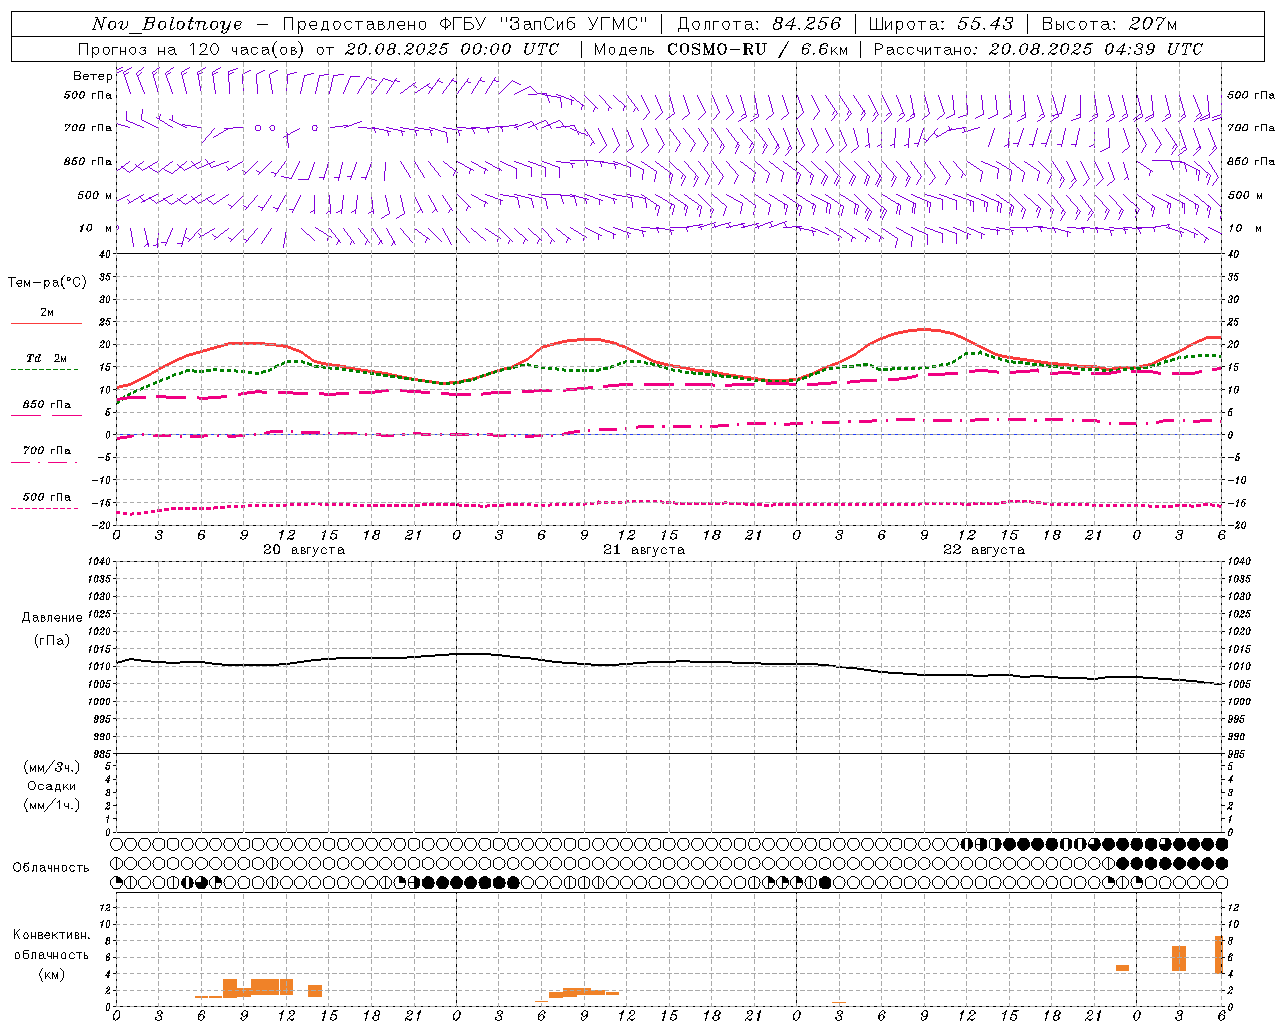The image size is (1280, 1024).
Task: Select the (мм/3ч.) precipitation unit label
Action: coord(52,767)
